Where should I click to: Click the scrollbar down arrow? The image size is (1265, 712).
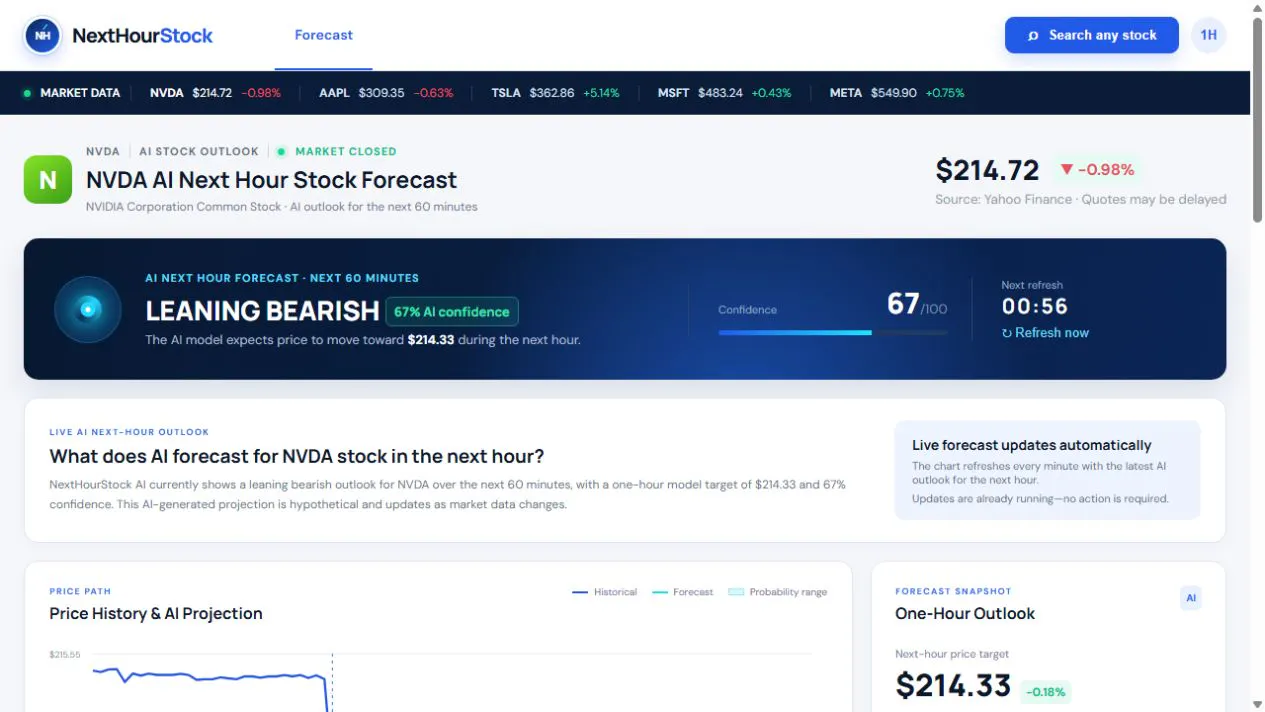pyautogui.click(x=1257, y=704)
